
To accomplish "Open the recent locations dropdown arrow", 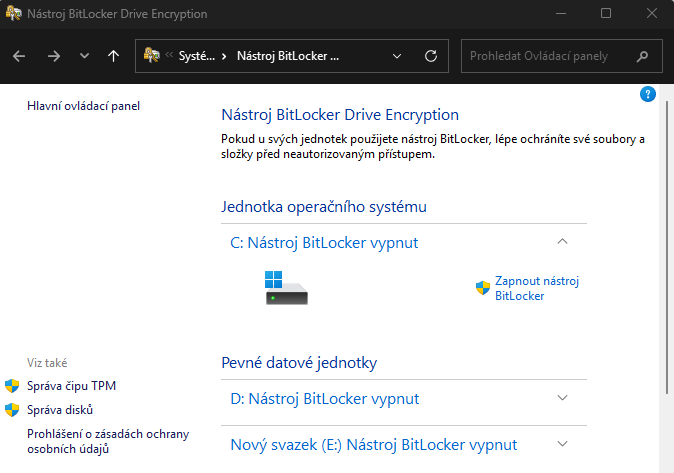I will (x=84, y=56).
